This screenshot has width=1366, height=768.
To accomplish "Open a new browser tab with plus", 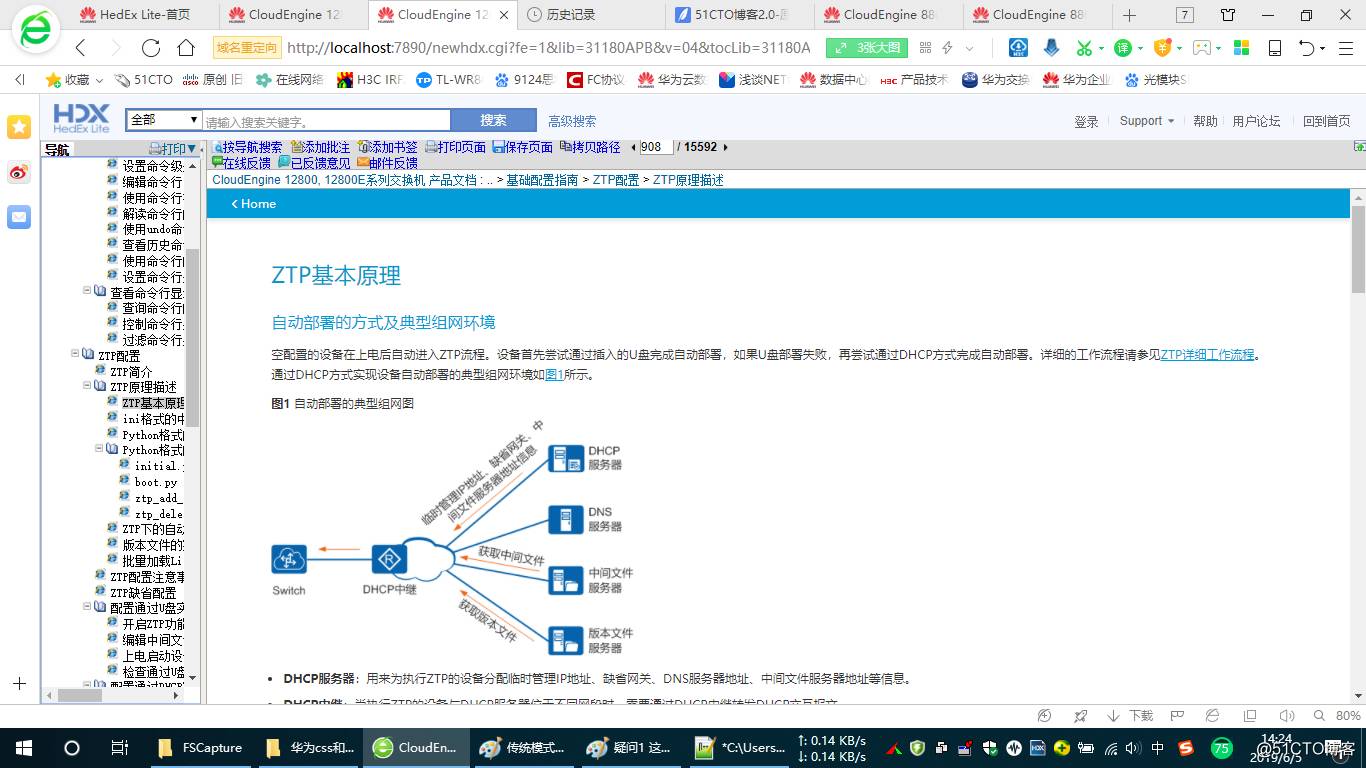I will [1130, 15].
